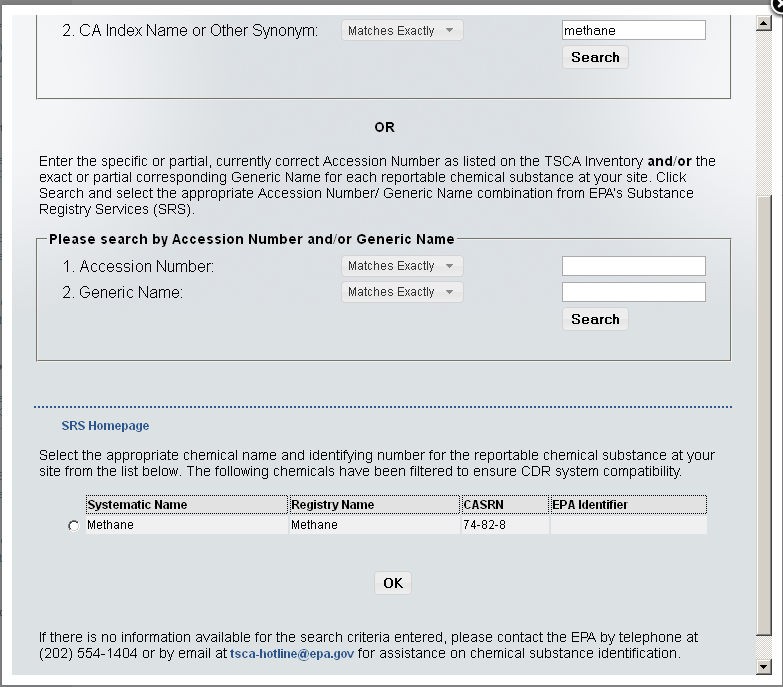Click into the Generic Name text field

pos(633,292)
